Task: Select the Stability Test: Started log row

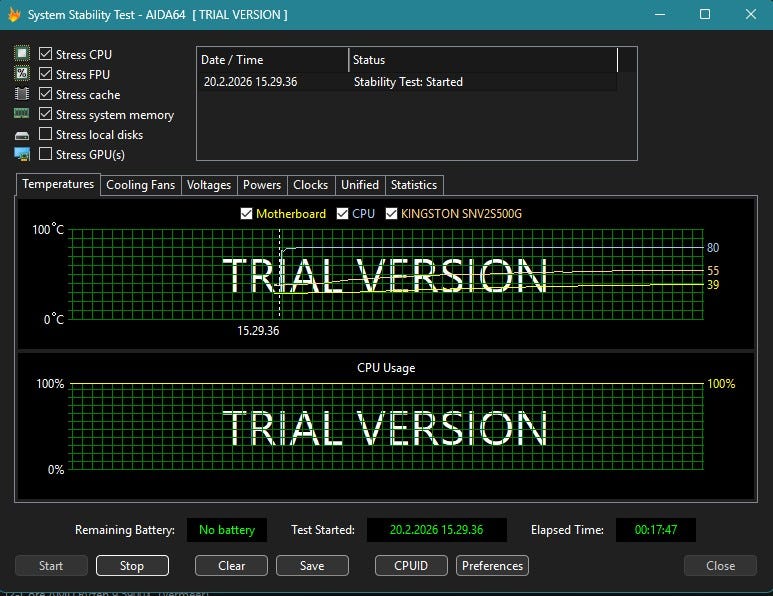Action: point(408,82)
